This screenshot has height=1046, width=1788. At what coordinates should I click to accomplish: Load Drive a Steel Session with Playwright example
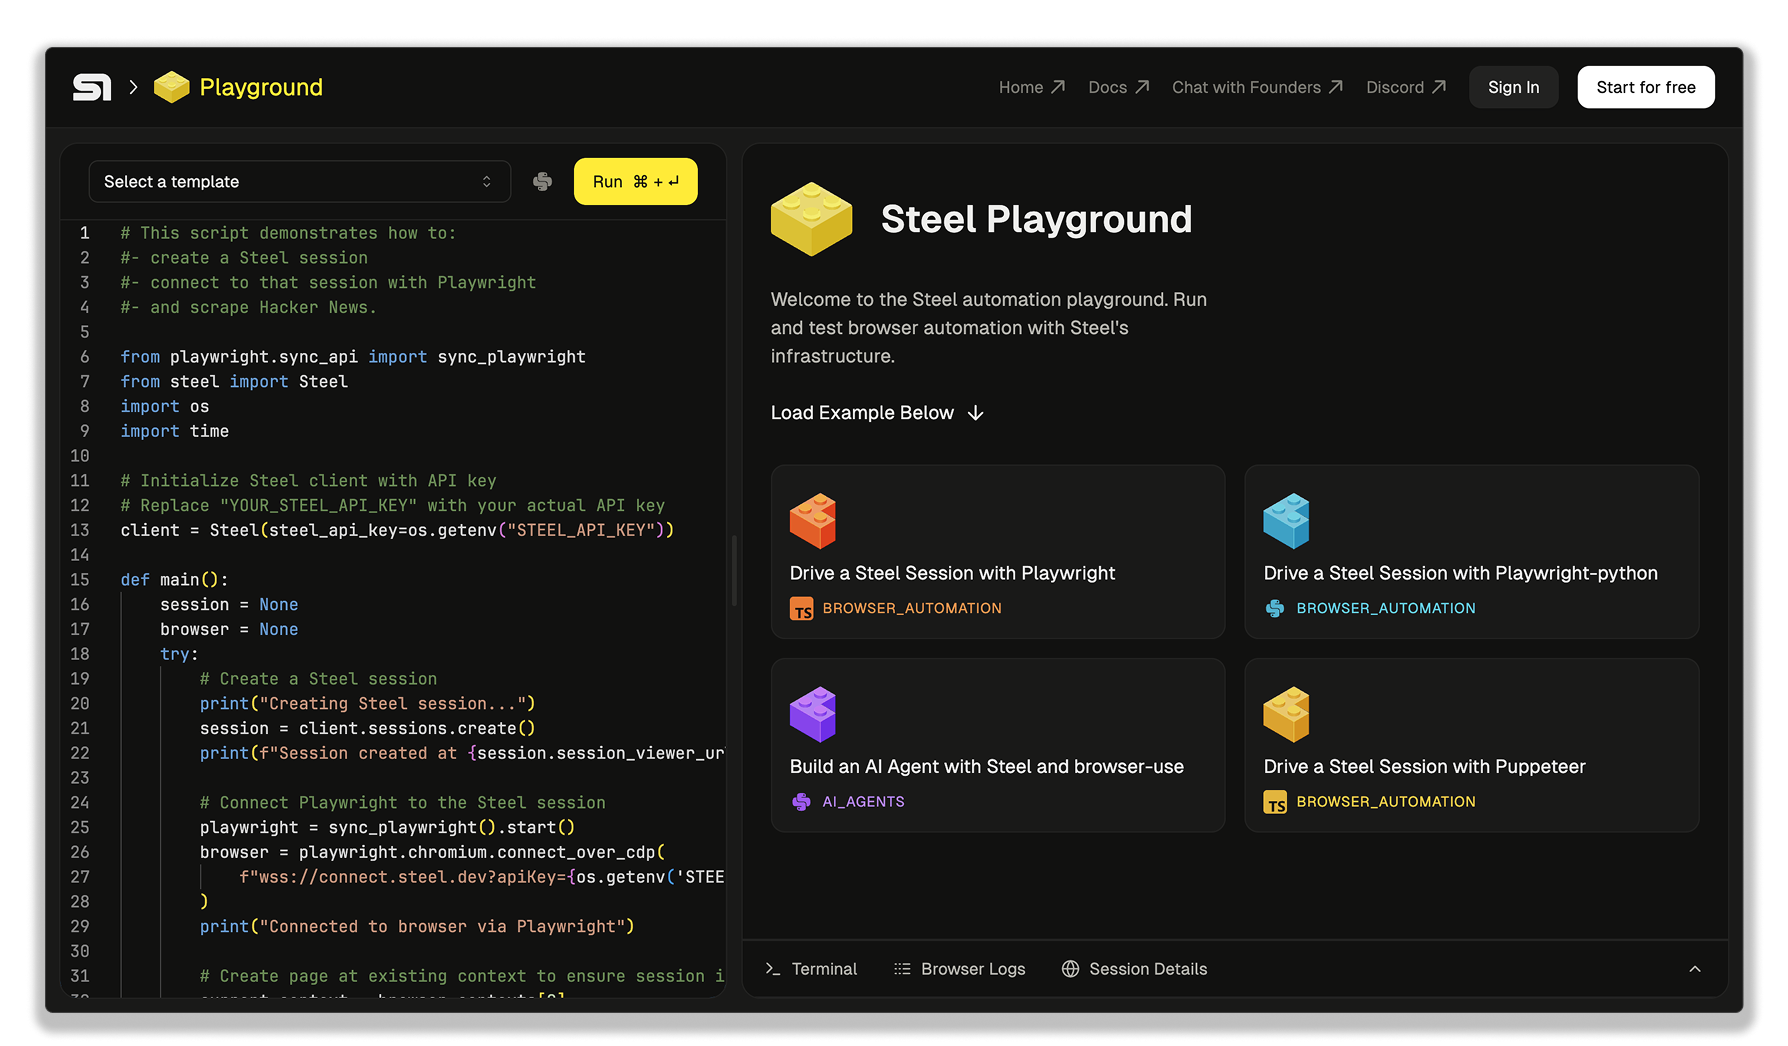(x=997, y=551)
